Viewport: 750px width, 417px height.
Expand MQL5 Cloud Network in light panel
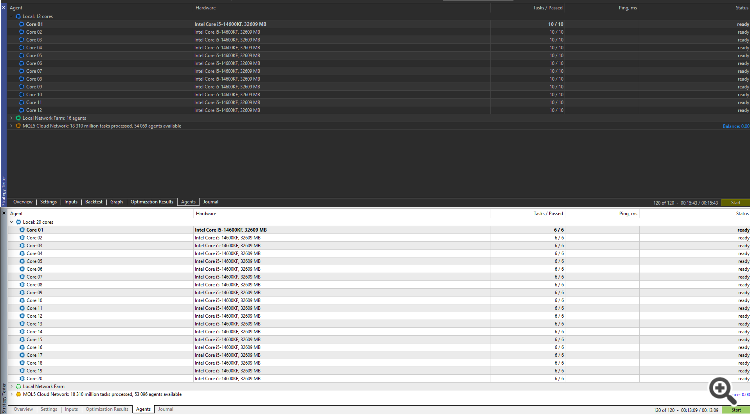12,395
